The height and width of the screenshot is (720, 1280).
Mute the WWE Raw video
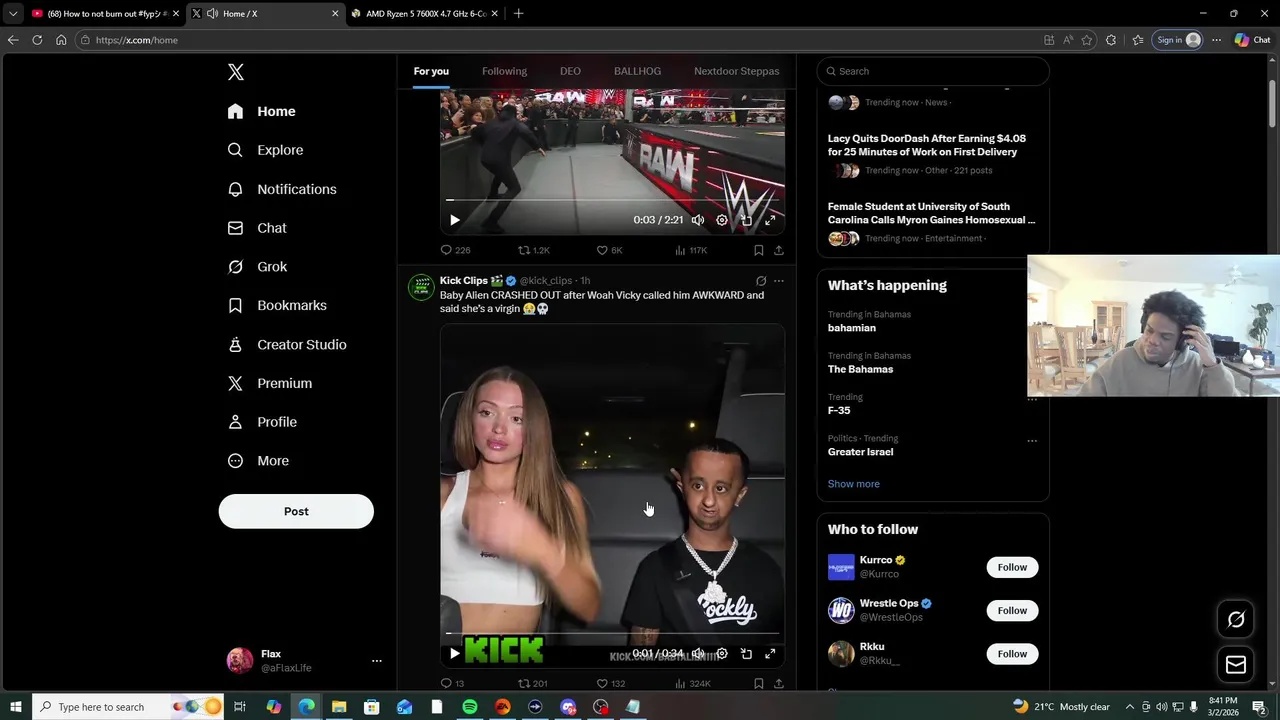tap(698, 220)
